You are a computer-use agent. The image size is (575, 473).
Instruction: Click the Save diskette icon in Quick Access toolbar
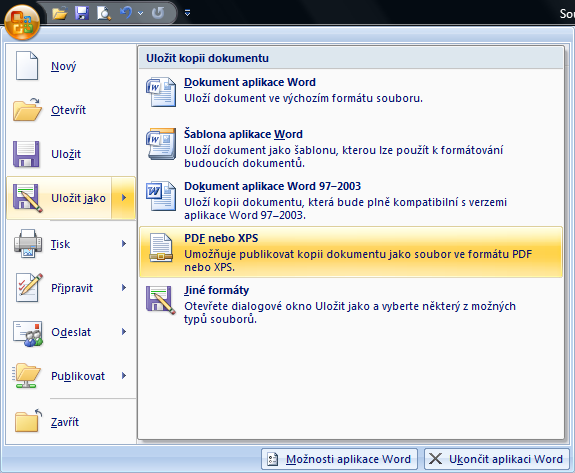[82, 13]
